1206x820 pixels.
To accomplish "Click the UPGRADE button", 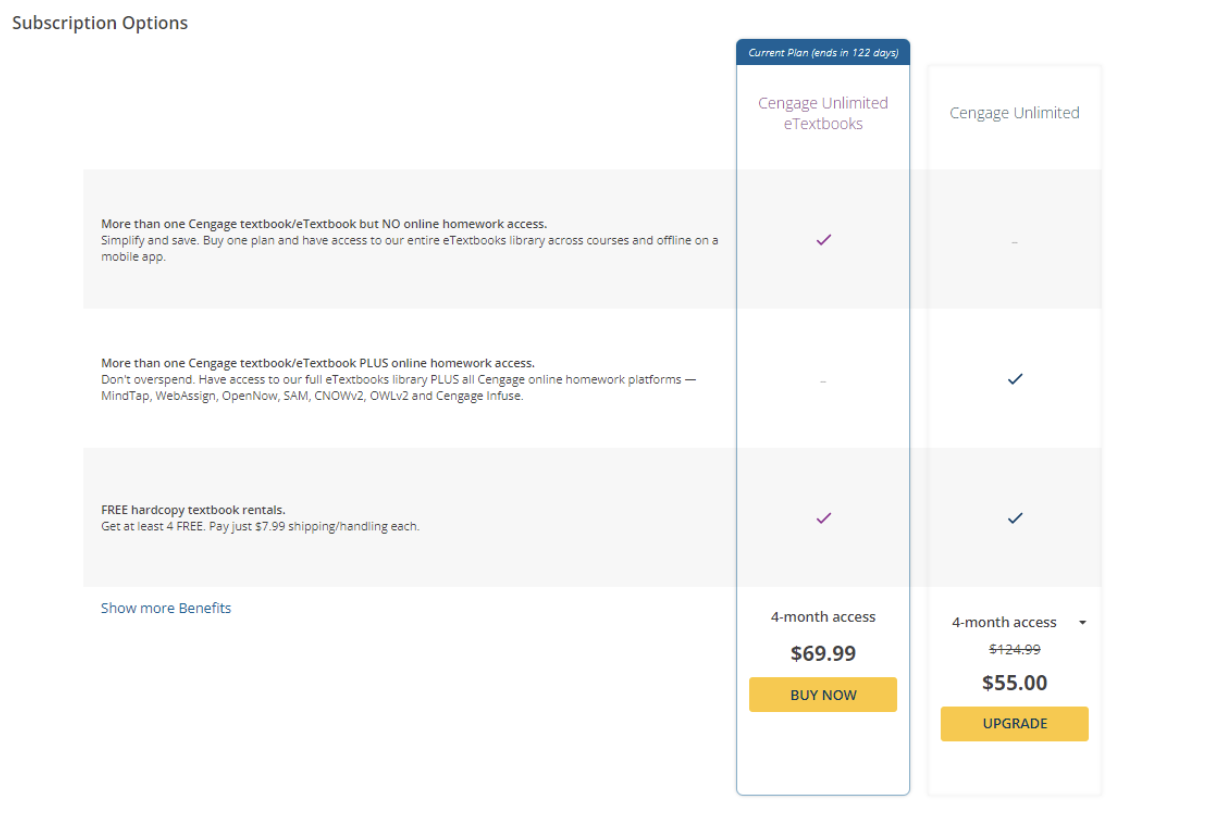I will (1014, 724).
